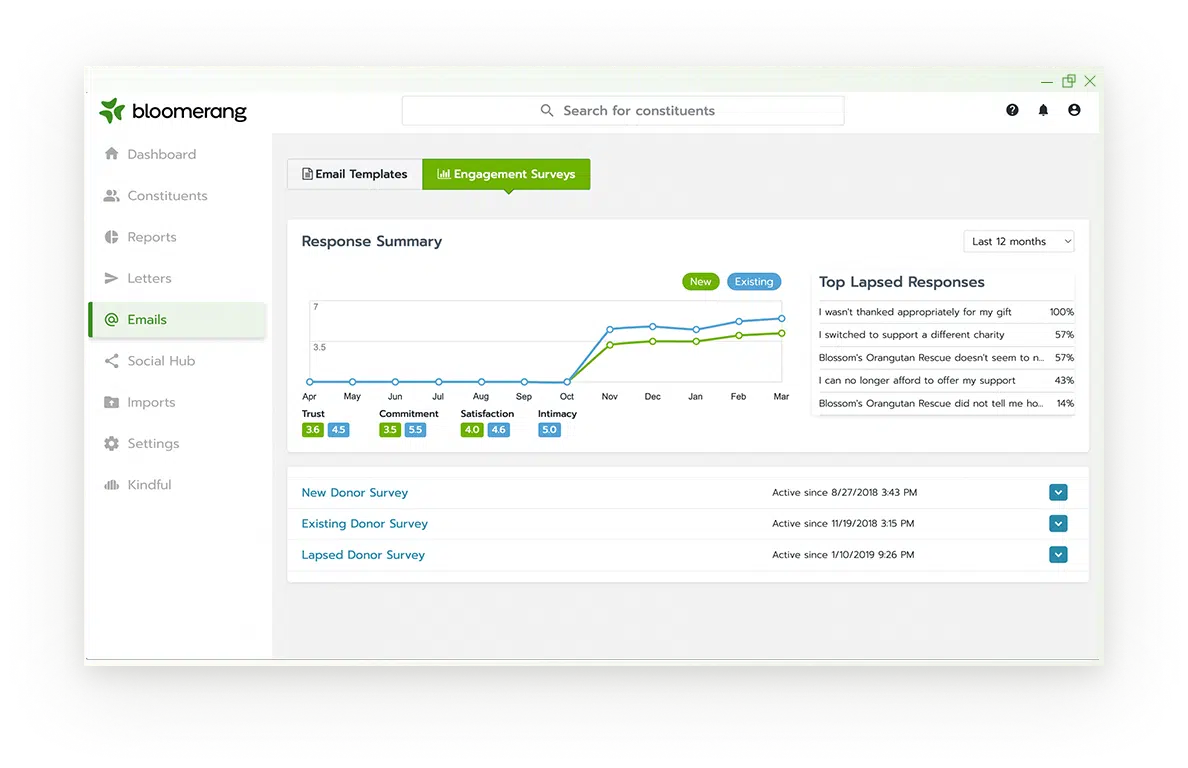Select 'Blossom's Orangutan Rescue doesn't seem' row
The image size is (1188, 768).
pyautogui.click(x=946, y=357)
